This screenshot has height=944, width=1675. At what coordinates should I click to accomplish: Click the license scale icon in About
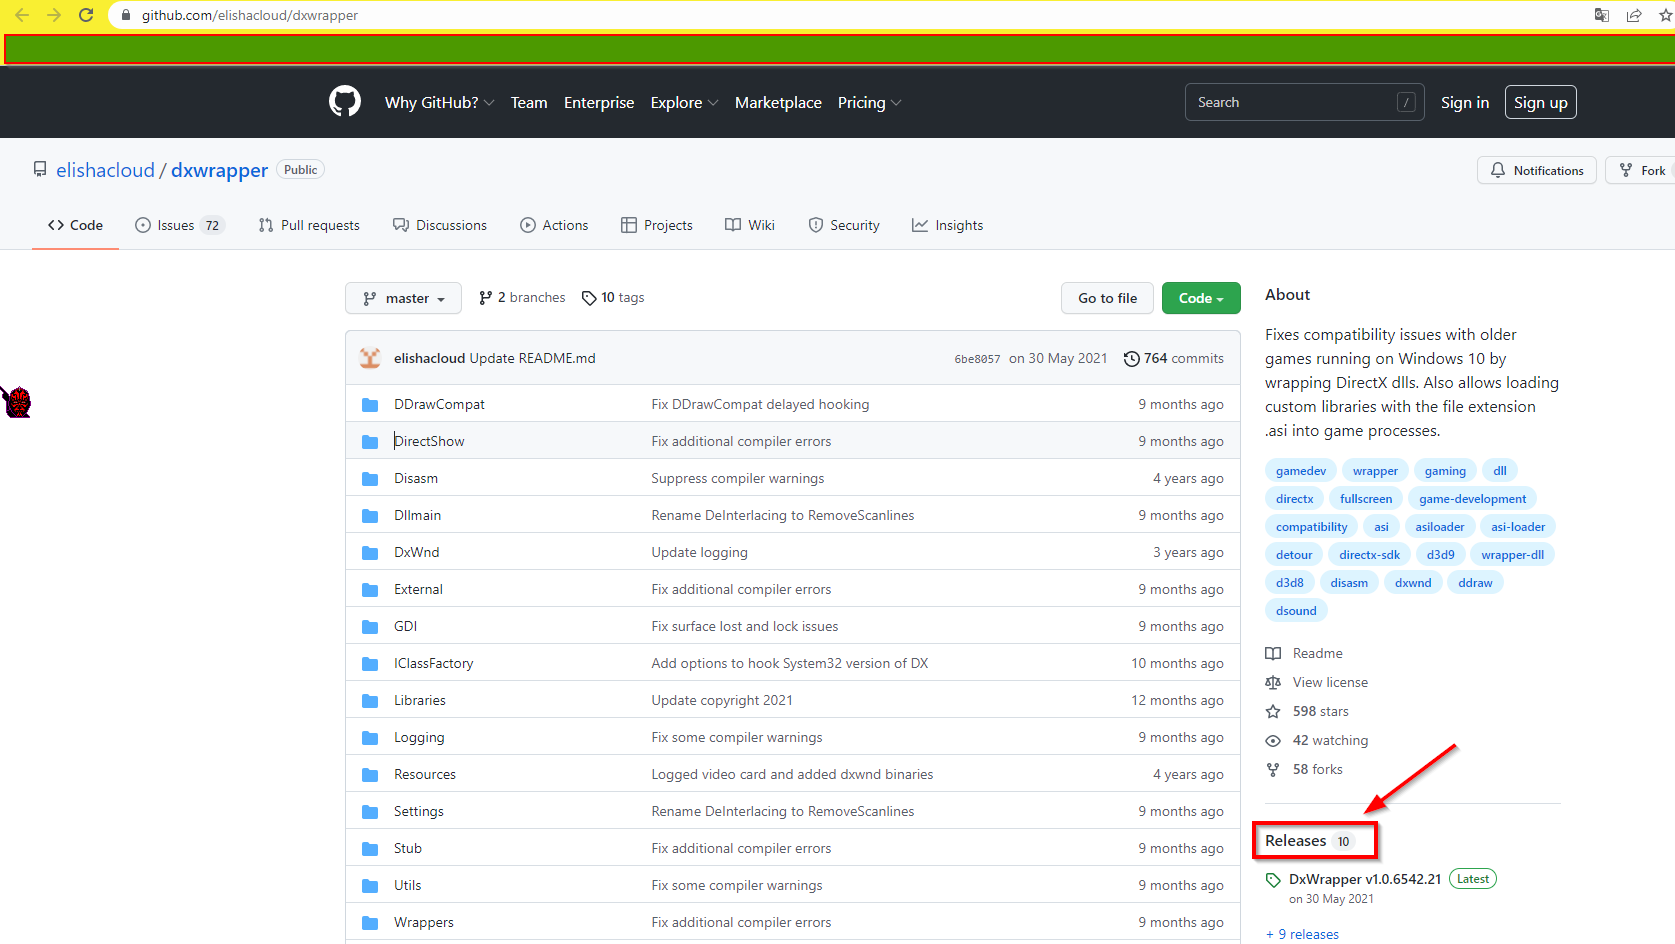[x=1273, y=683]
